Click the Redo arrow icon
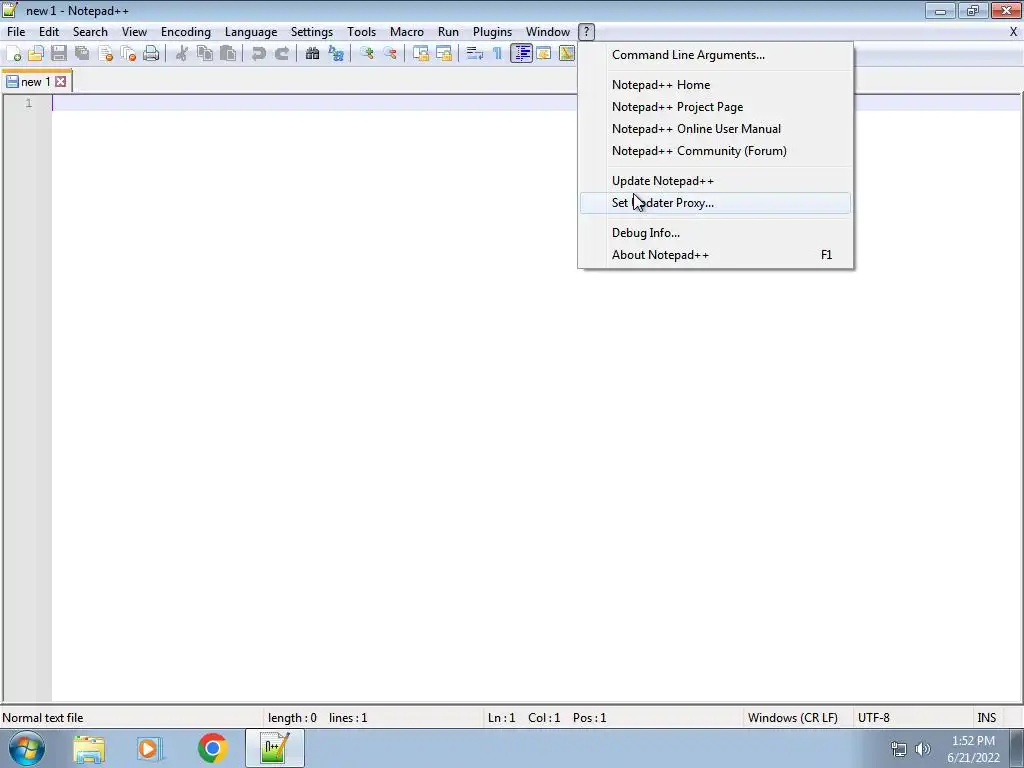The image size is (1024, 768). 281,54
